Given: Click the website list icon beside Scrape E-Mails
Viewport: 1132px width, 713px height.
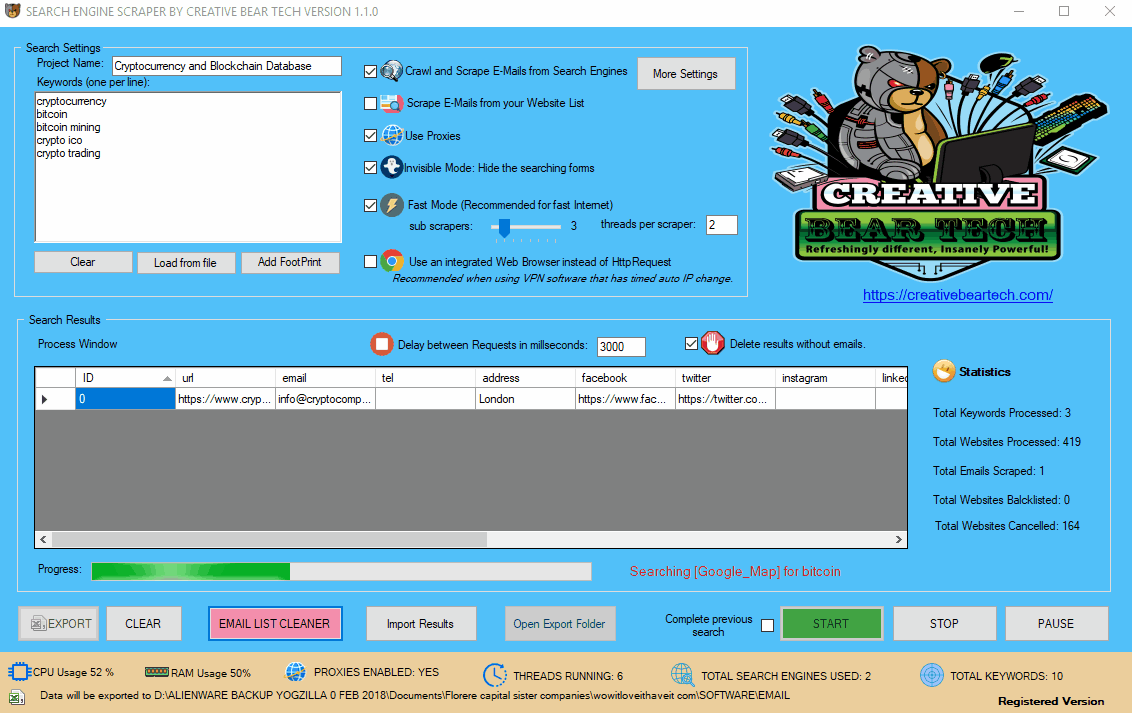Looking at the screenshot, I should [x=391, y=103].
